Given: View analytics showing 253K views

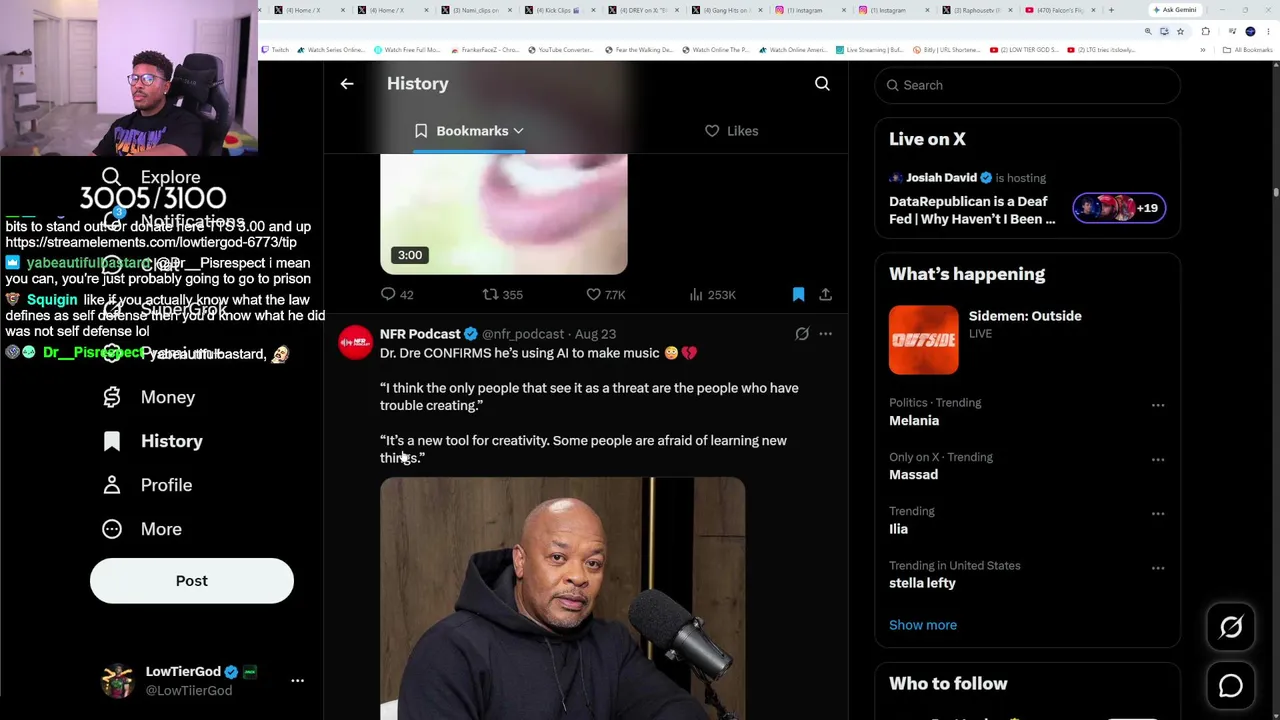Looking at the screenshot, I should click(x=712, y=294).
